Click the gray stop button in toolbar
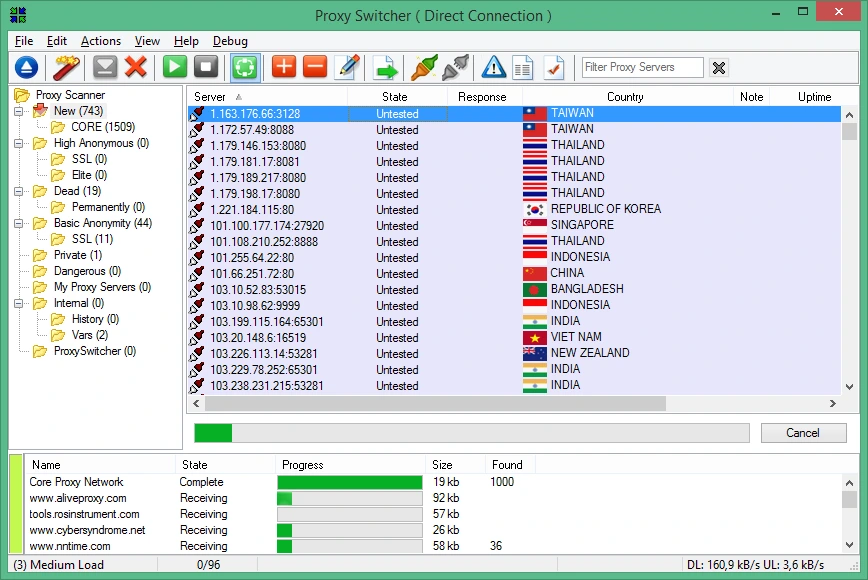Image resolution: width=868 pixels, height=580 pixels. [x=206, y=68]
